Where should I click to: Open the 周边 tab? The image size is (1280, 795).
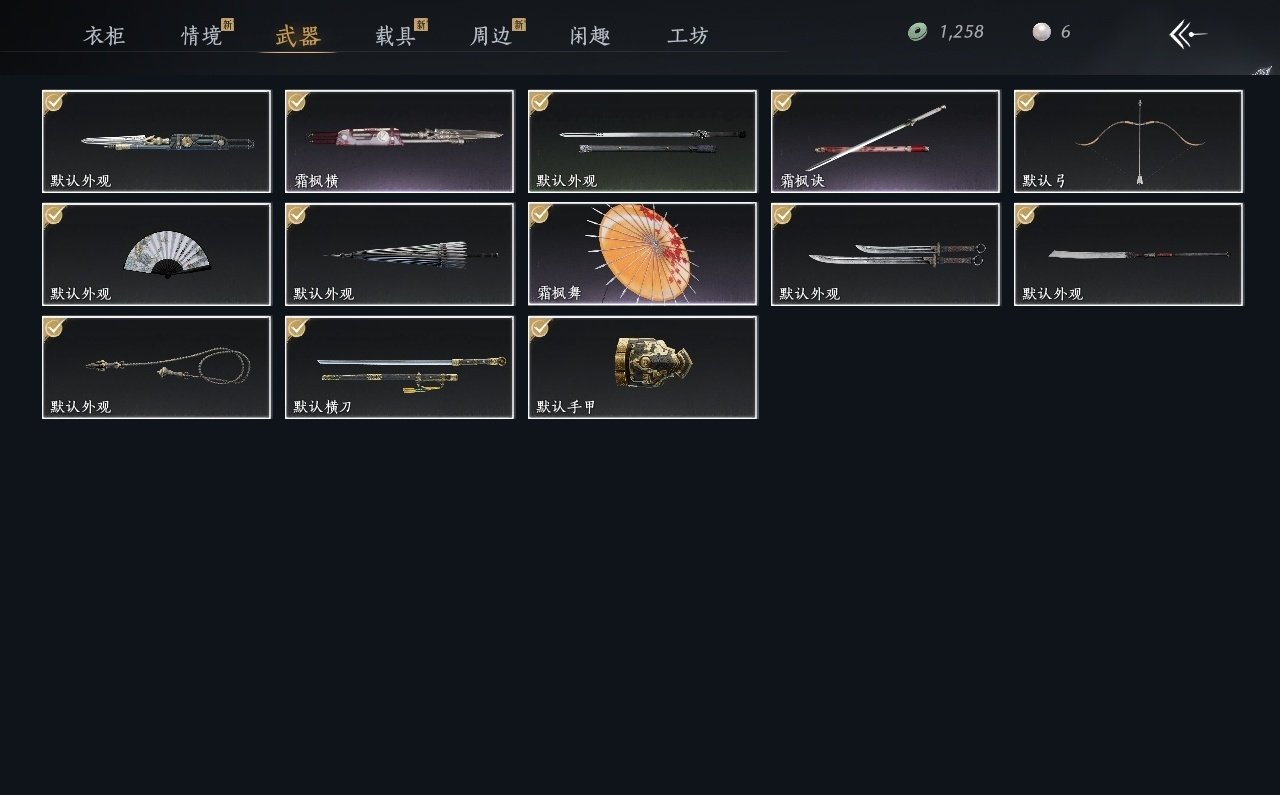click(492, 36)
